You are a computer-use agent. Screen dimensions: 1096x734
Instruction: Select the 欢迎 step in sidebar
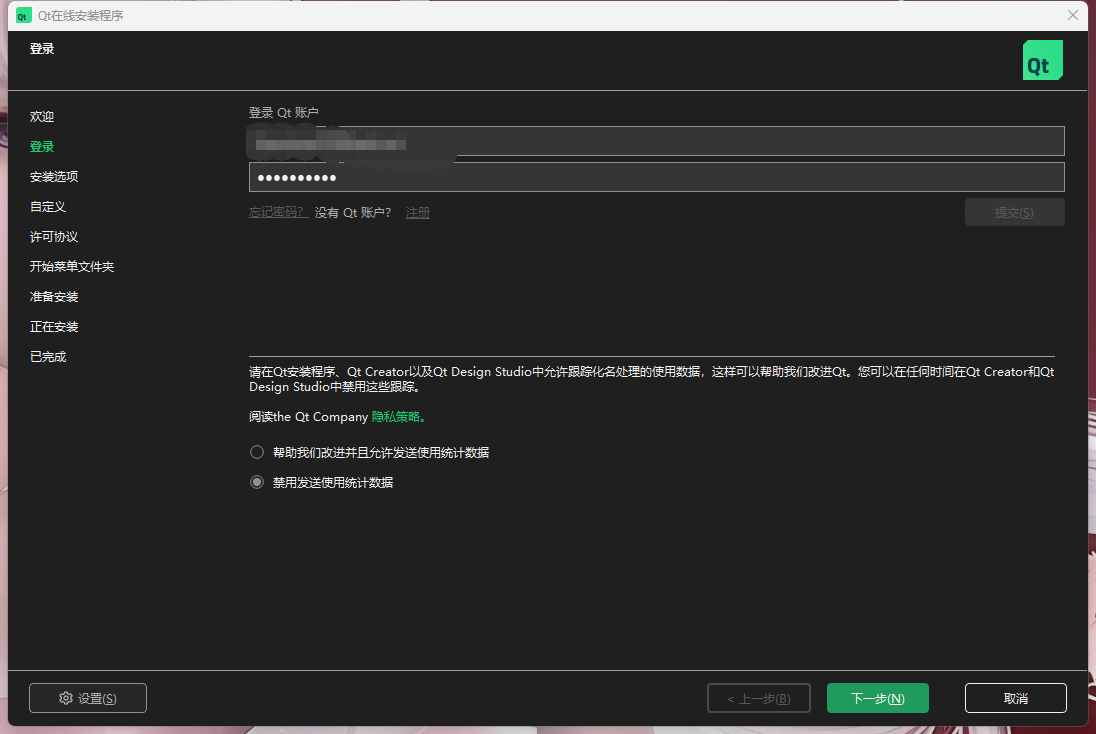point(42,117)
